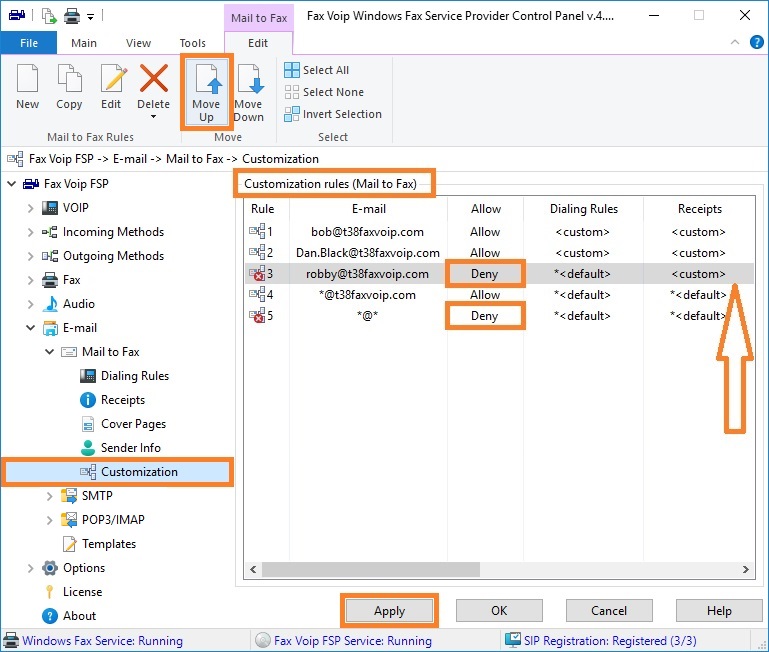The image size is (769, 652).
Task: Click the Options gear icon
Action: 50,568
